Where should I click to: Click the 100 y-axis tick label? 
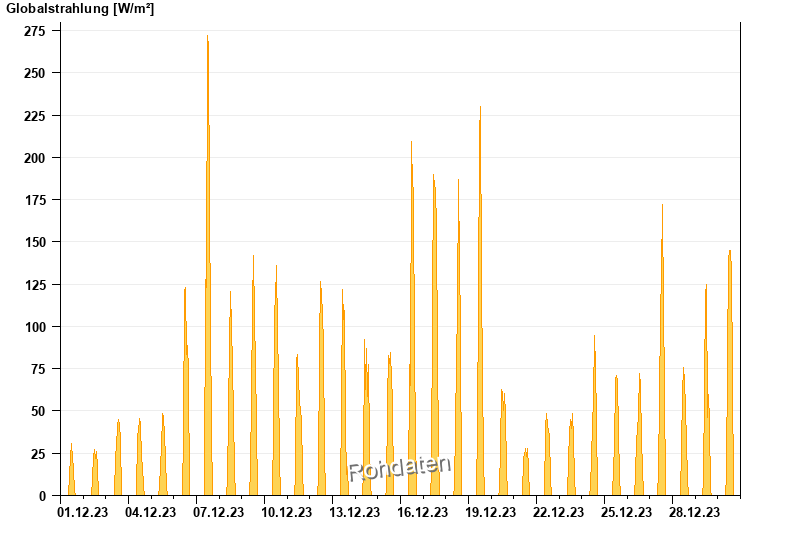(x=35, y=327)
